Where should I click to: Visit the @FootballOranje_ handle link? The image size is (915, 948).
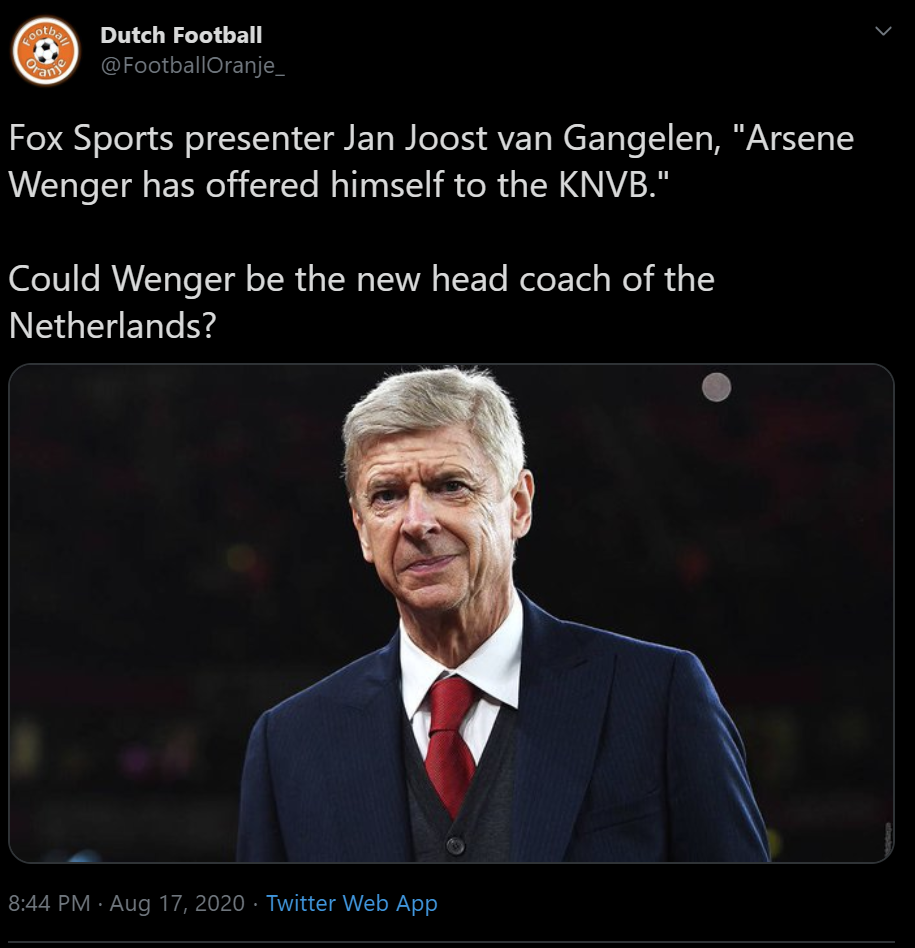point(192,65)
